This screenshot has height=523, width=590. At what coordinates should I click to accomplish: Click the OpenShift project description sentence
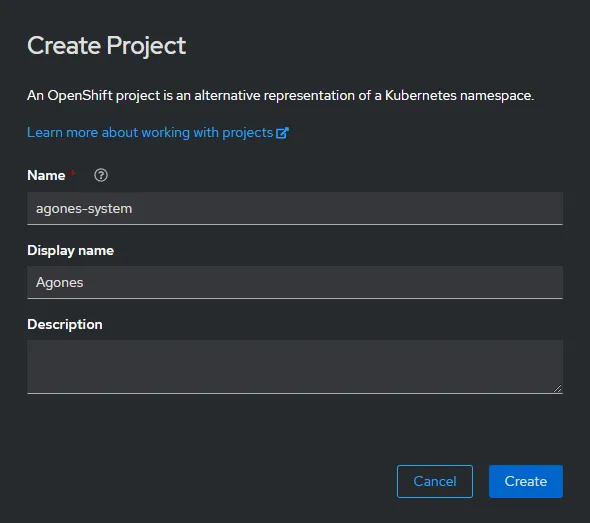[280, 96]
